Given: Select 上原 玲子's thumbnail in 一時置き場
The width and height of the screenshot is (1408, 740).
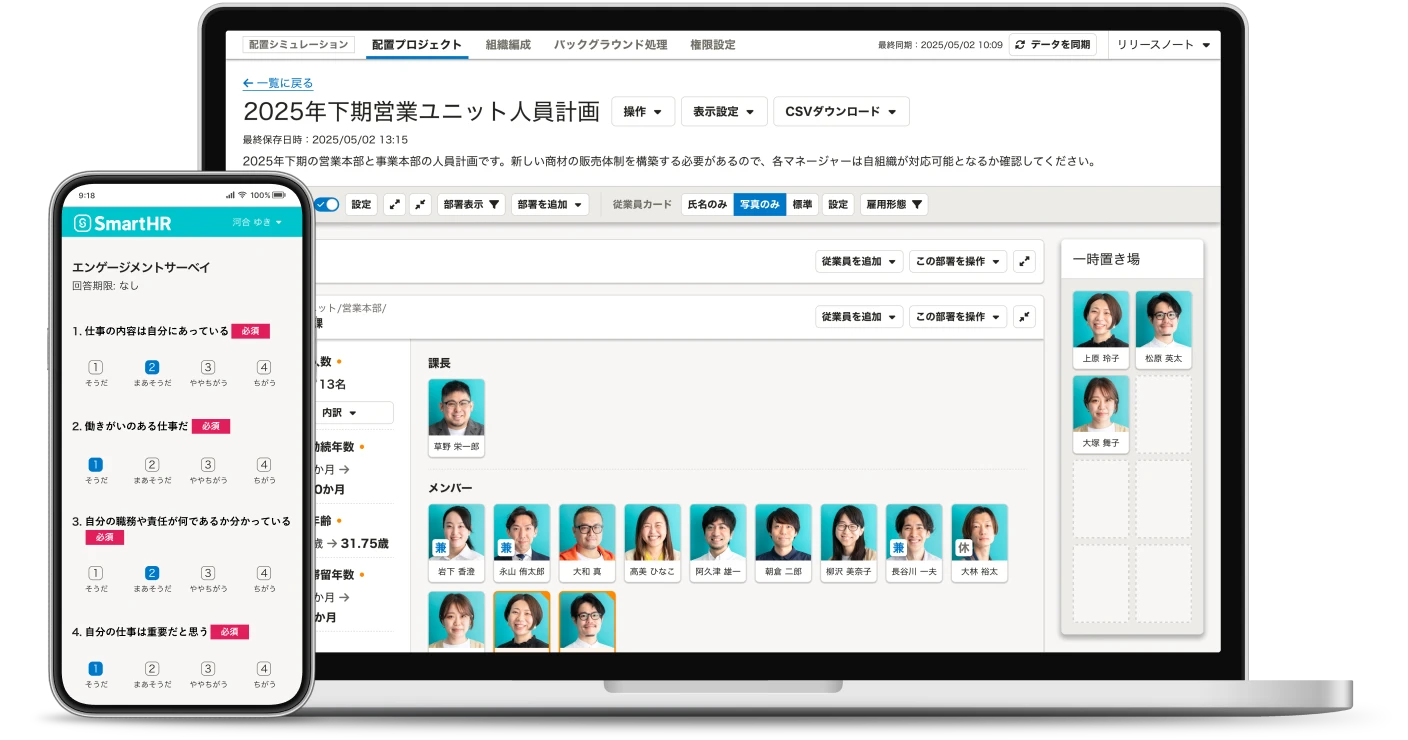Looking at the screenshot, I should click(1100, 318).
